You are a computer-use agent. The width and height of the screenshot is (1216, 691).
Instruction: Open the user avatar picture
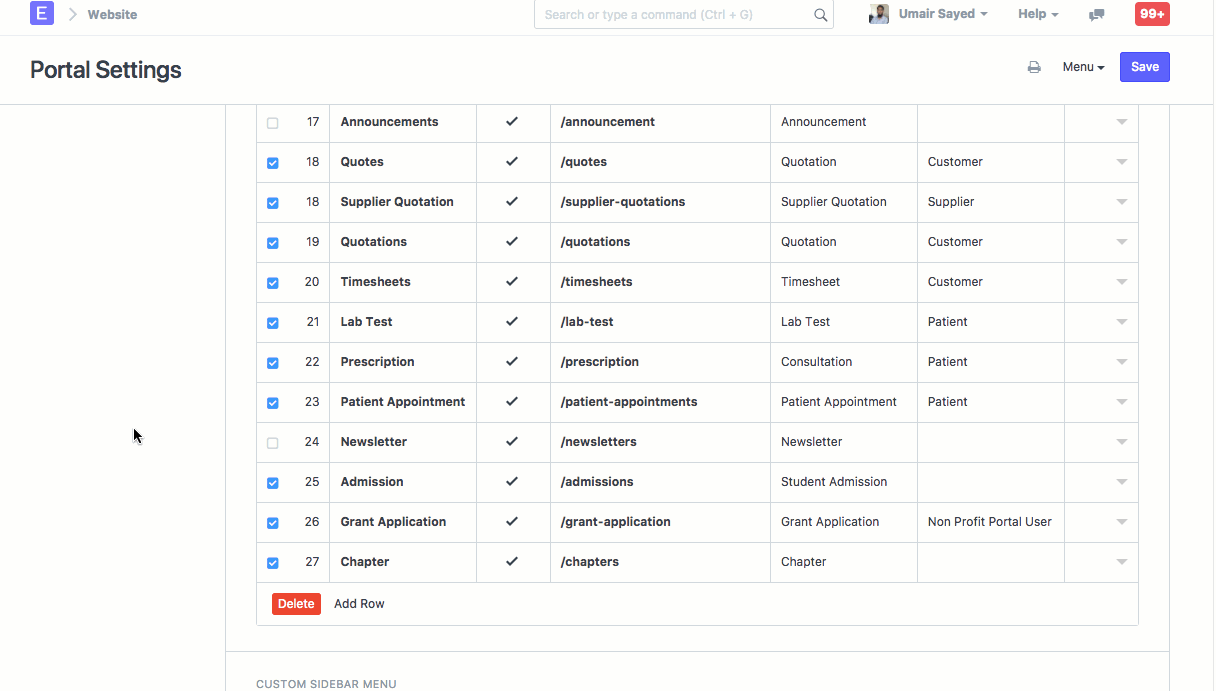pos(879,14)
